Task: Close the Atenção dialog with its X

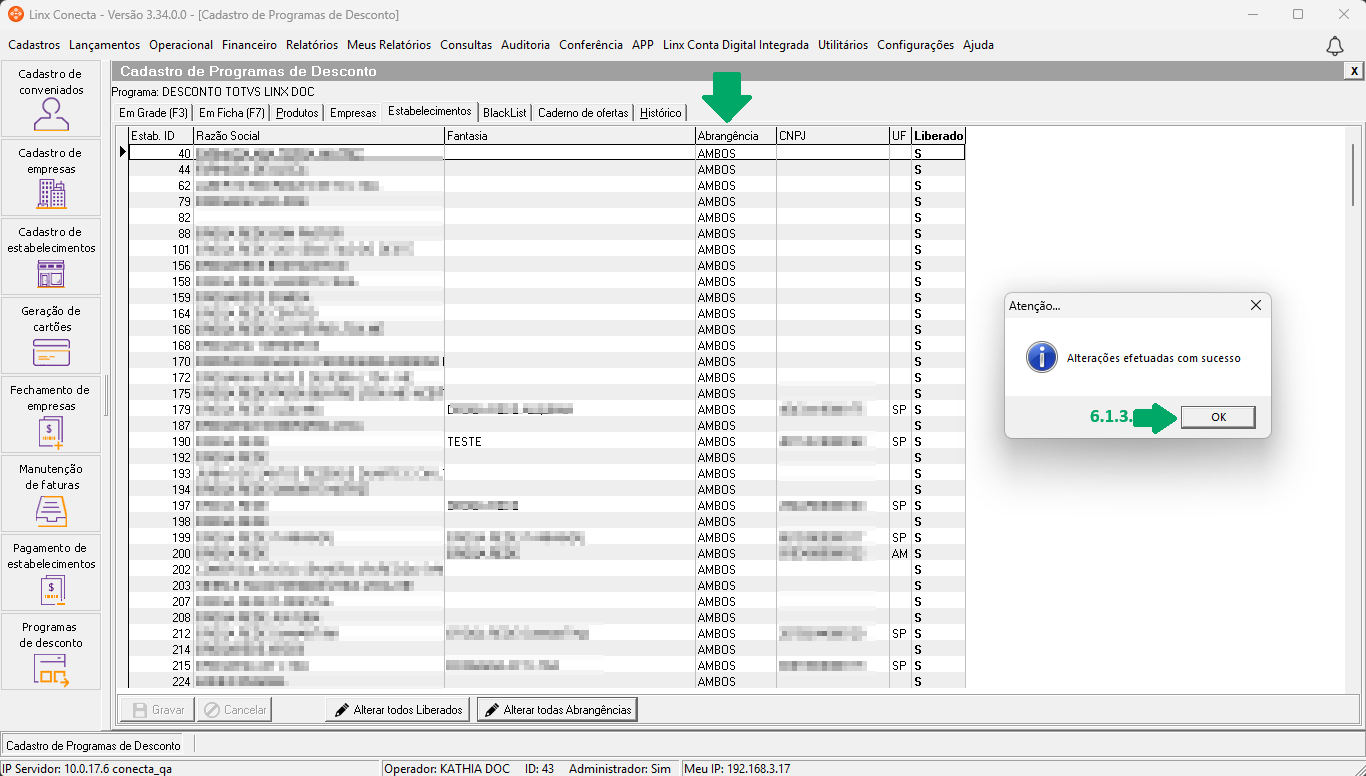Action: [1256, 305]
